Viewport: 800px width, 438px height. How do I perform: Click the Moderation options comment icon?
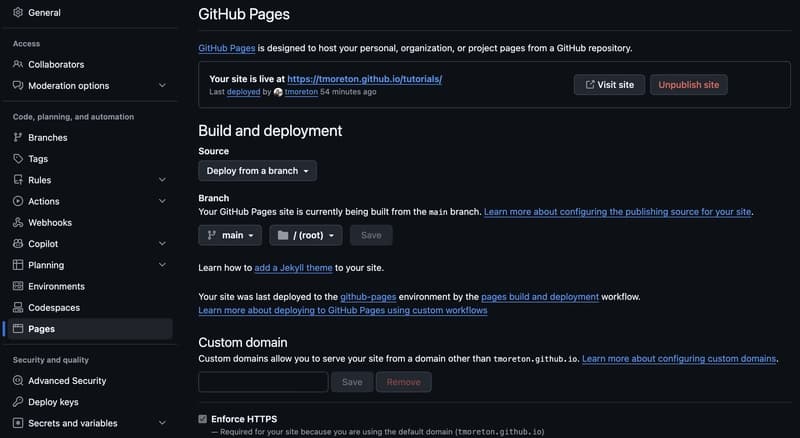pyautogui.click(x=18, y=85)
